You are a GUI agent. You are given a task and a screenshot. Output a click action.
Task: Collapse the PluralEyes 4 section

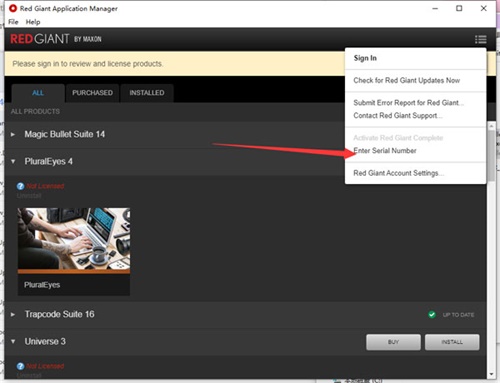point(13,161)
